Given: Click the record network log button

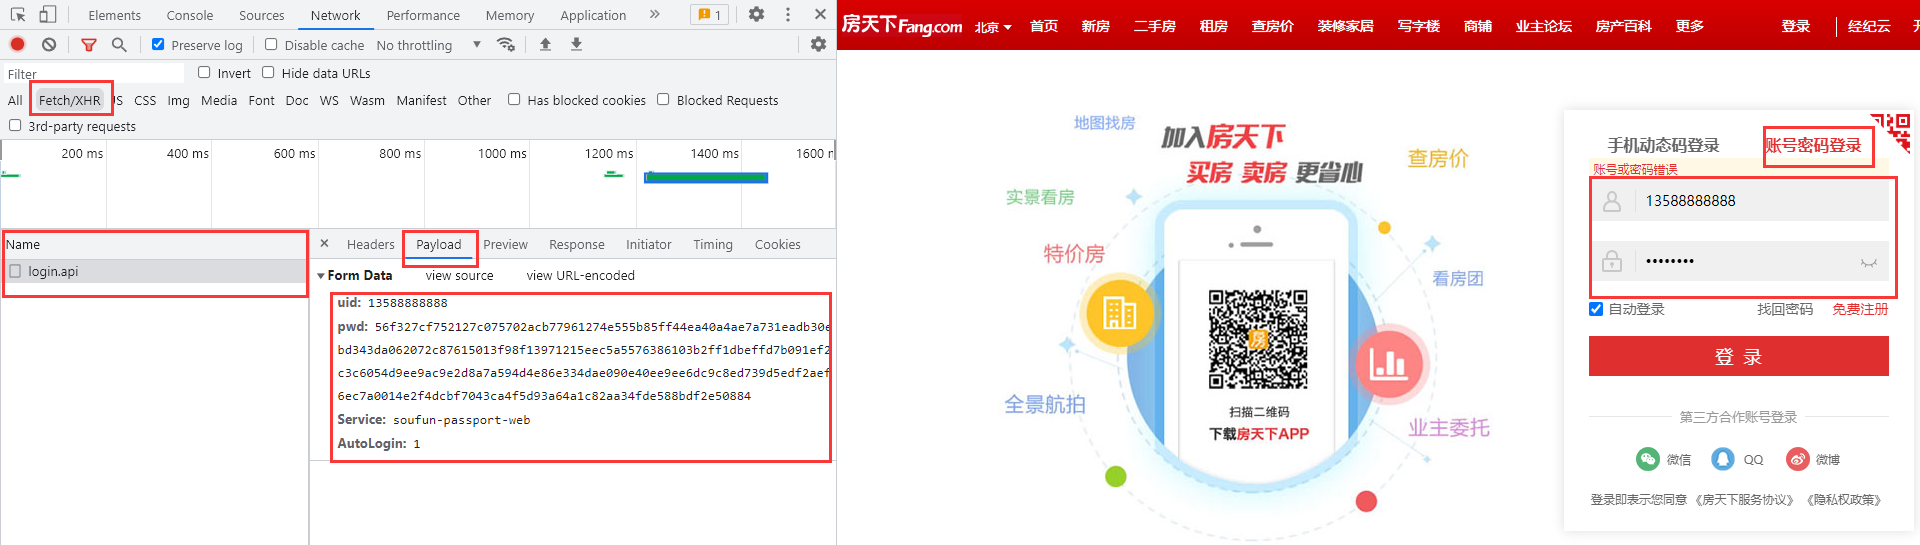Looking at the screenshot, I should click(x=17, y=44).
